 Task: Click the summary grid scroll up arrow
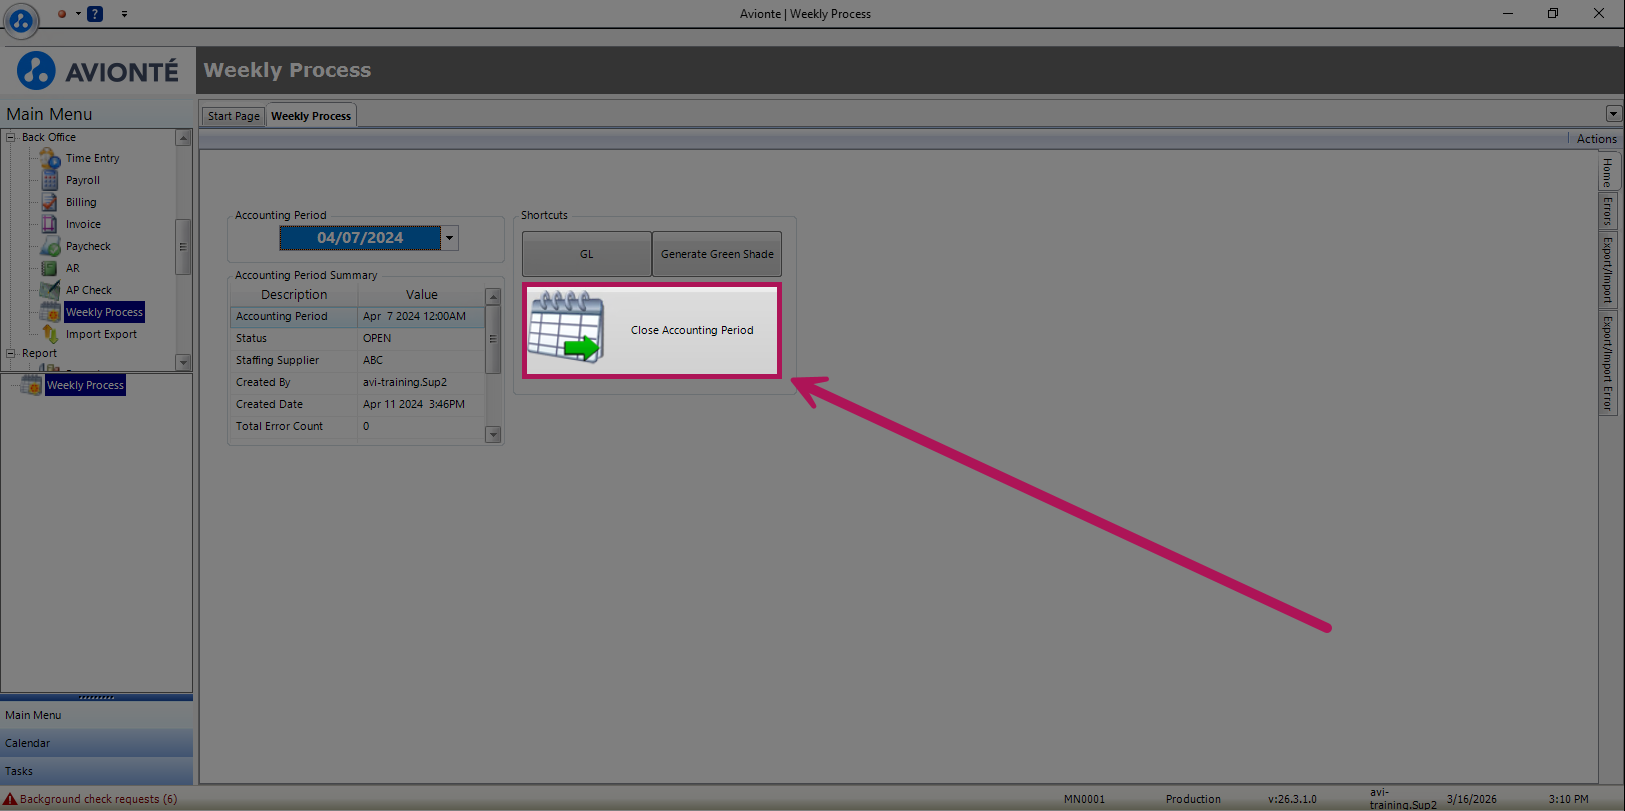tap(493, 297)
